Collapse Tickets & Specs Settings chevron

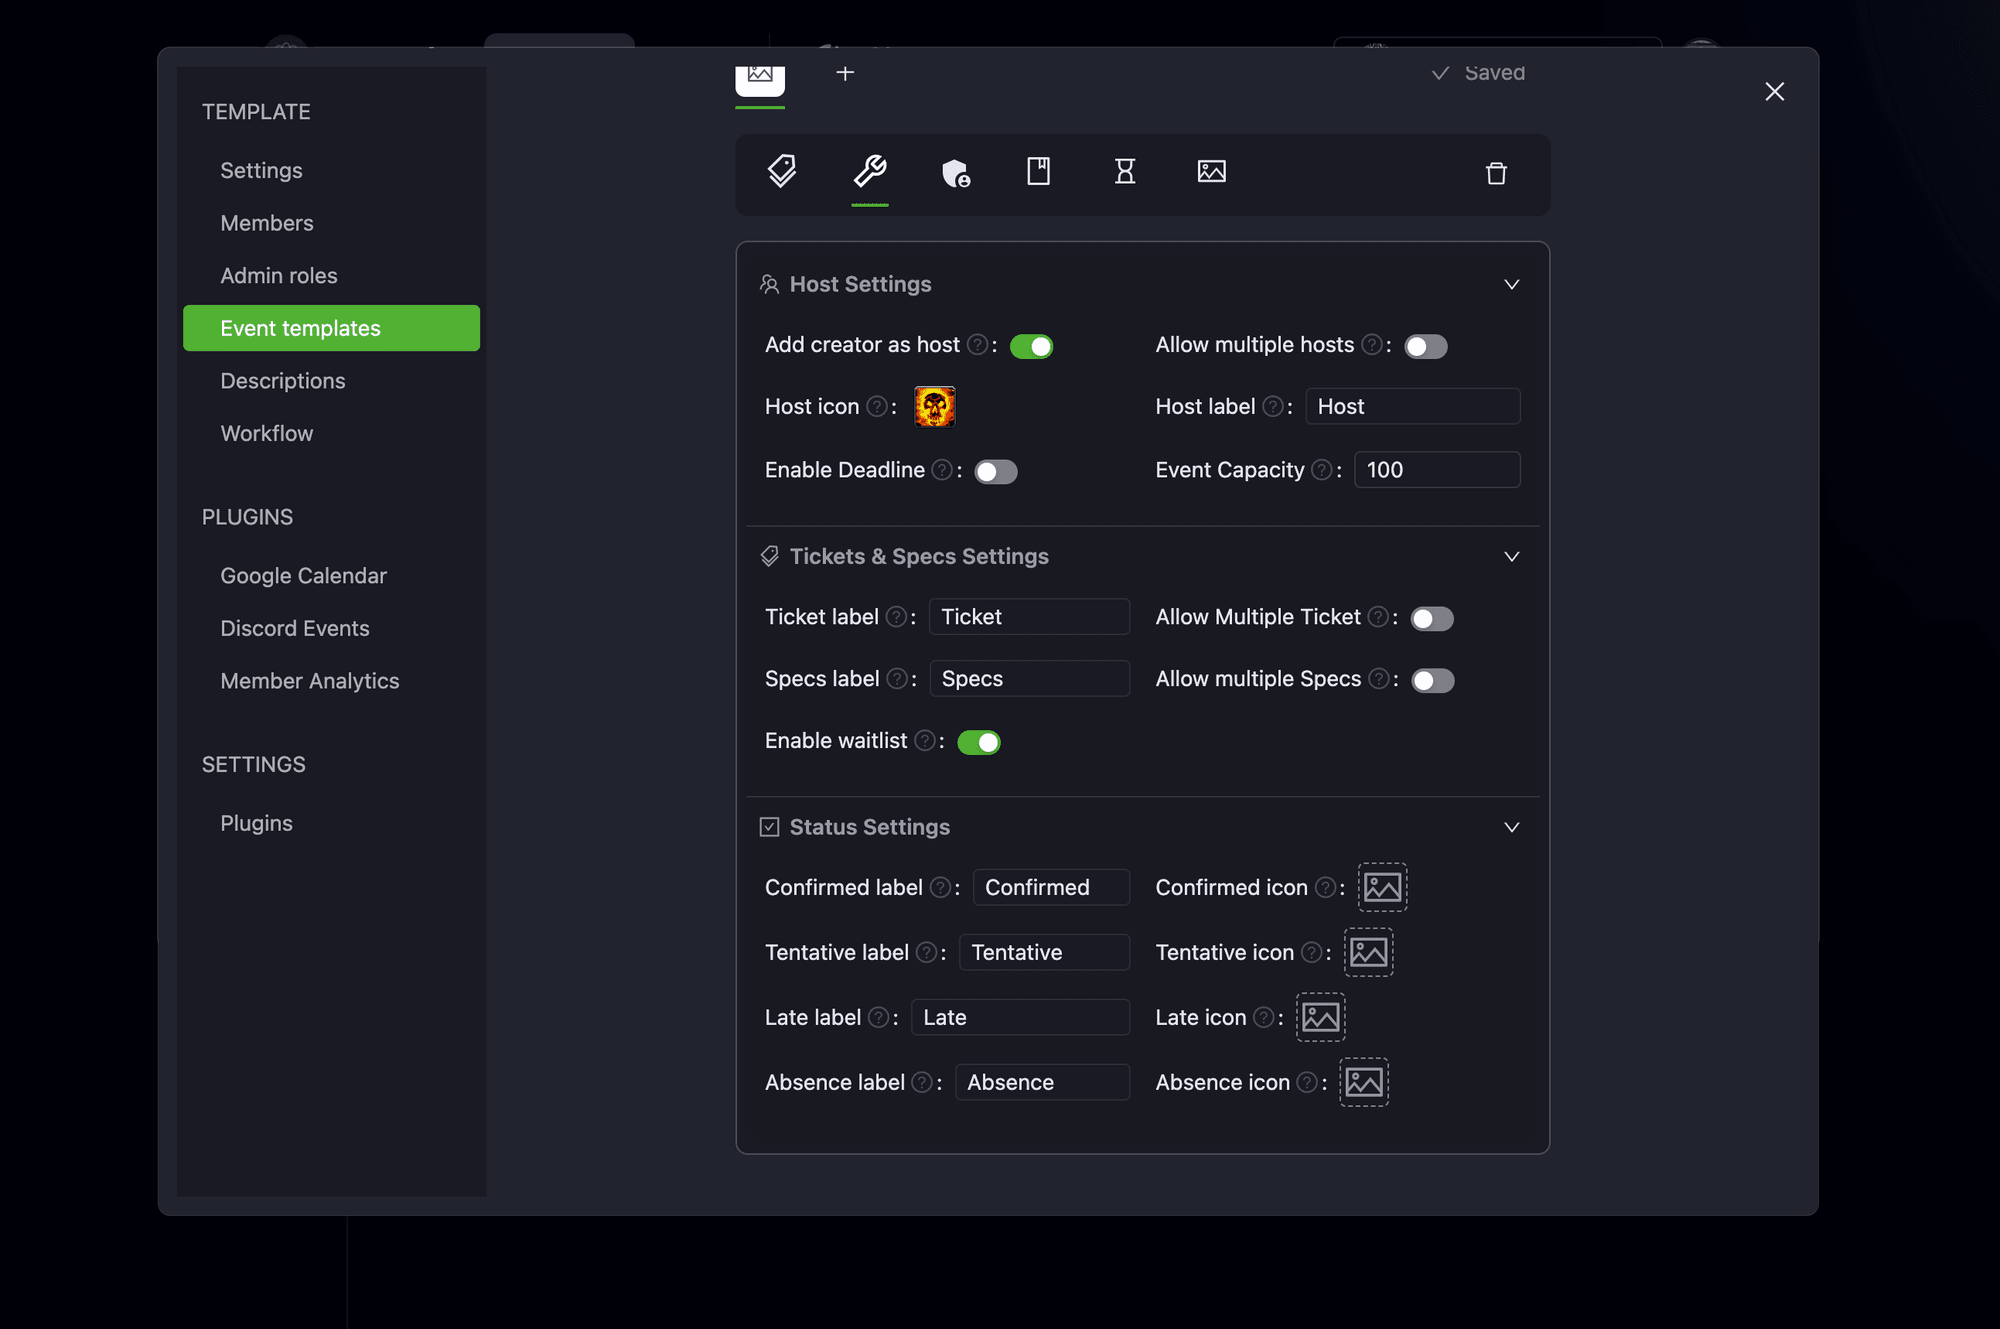(1511, 557)
